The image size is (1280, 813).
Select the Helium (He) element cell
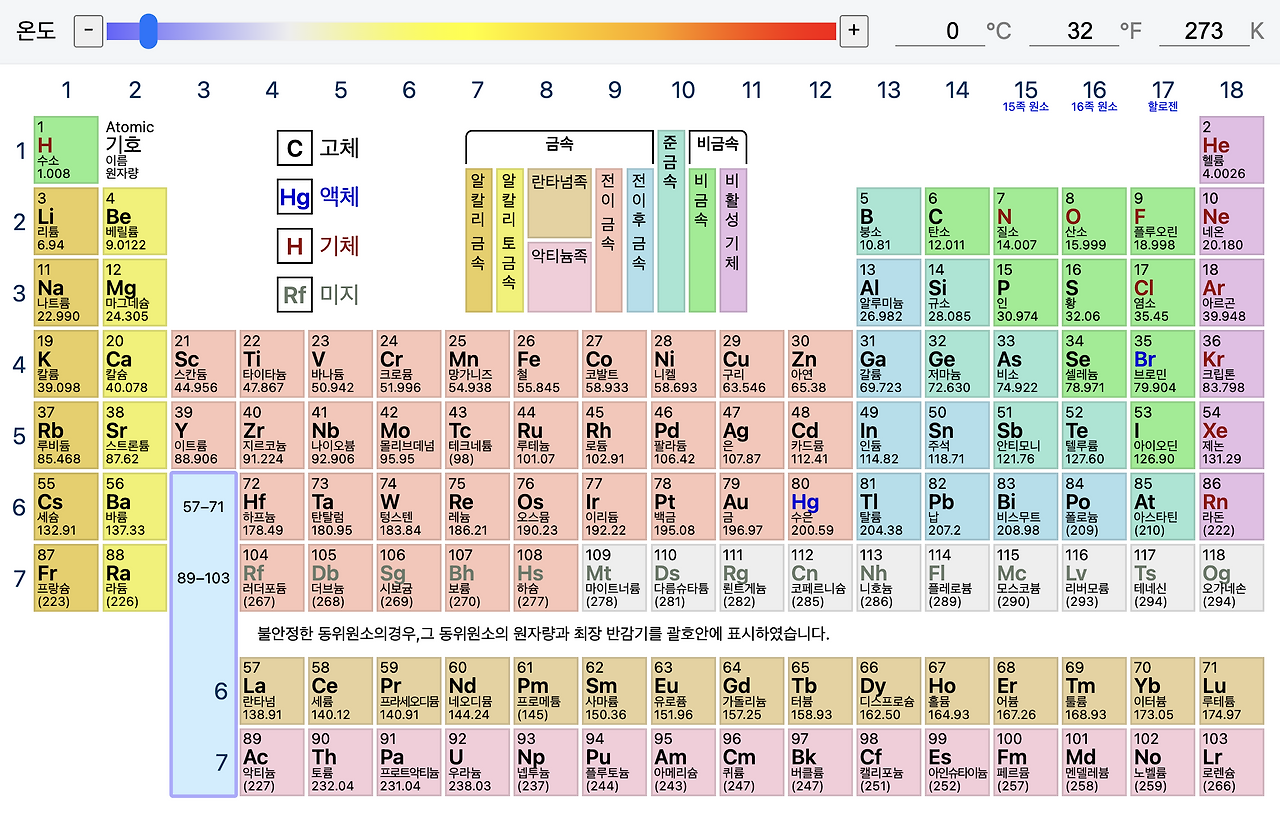click(x=1232, y=151)
